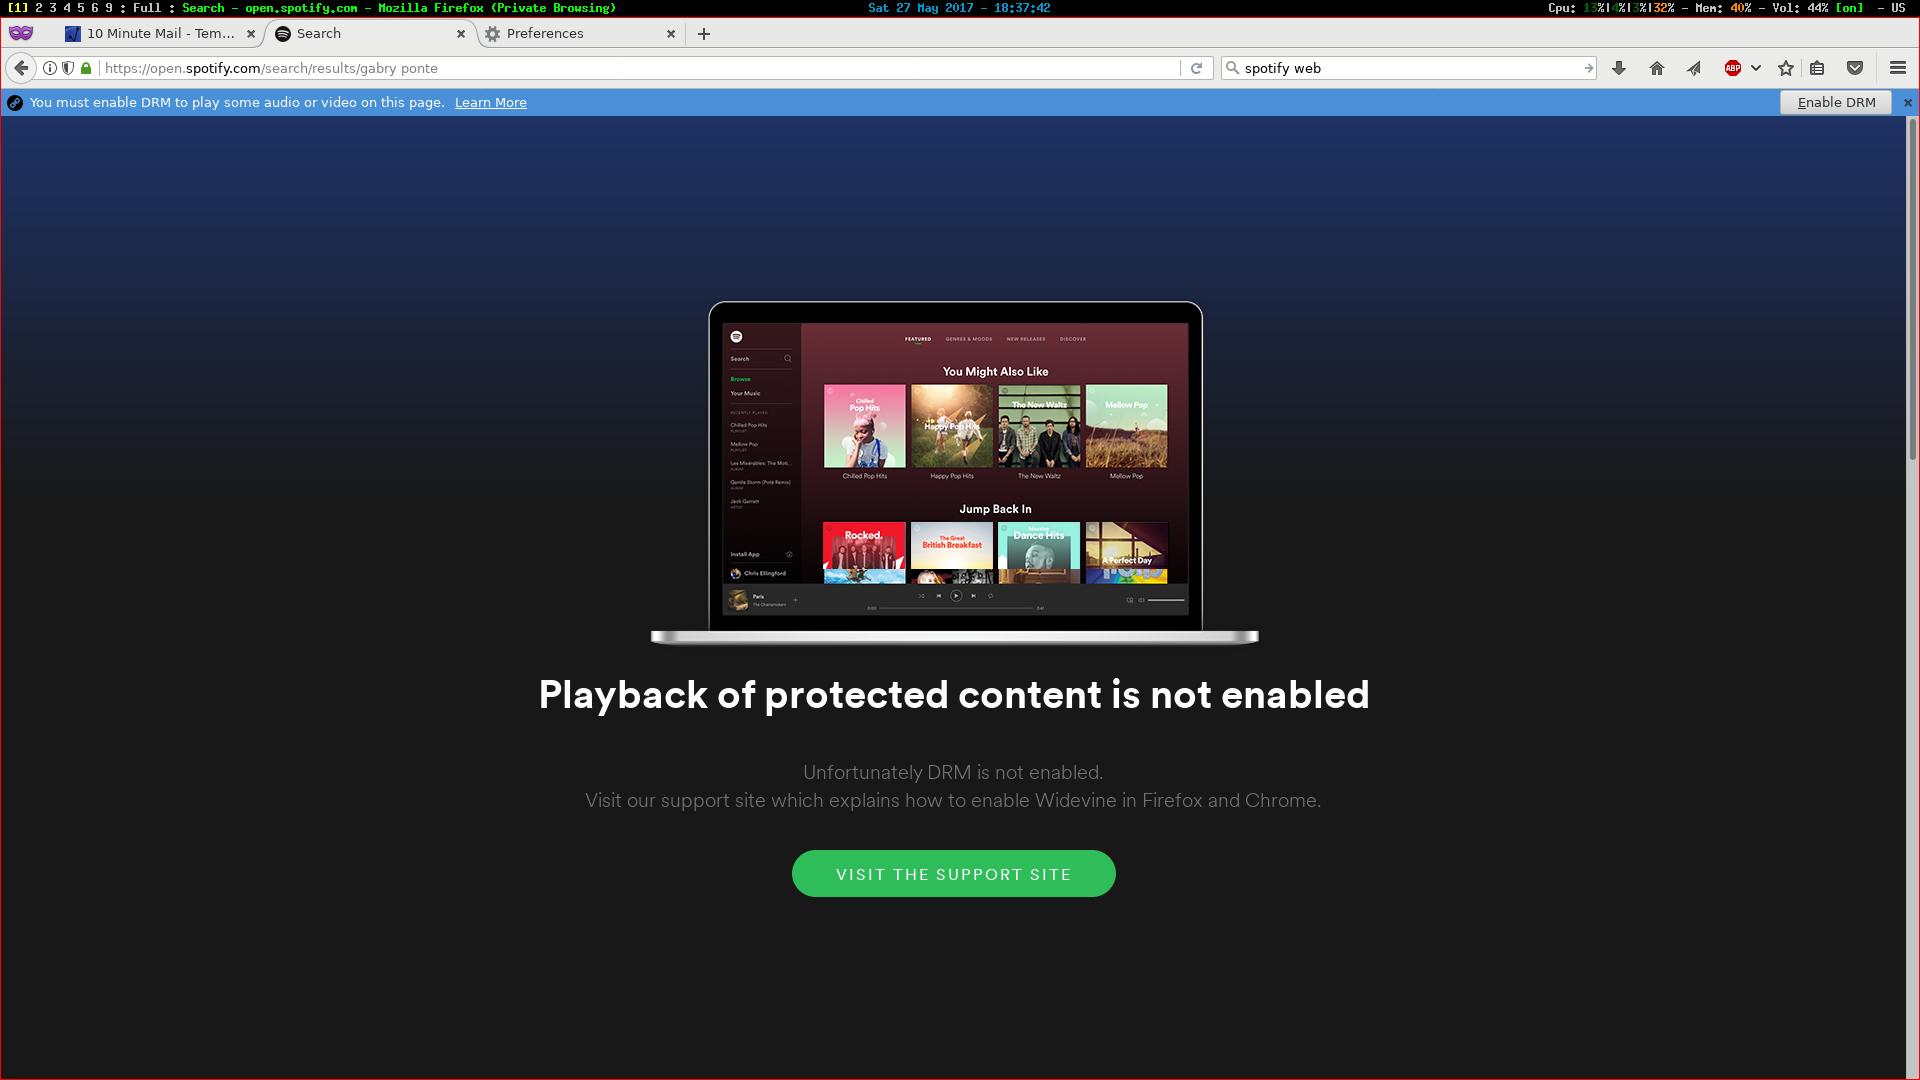Screen dimensions: 1920x1080
Task: Open the Learn More DRM link
Action: [490, 102]
